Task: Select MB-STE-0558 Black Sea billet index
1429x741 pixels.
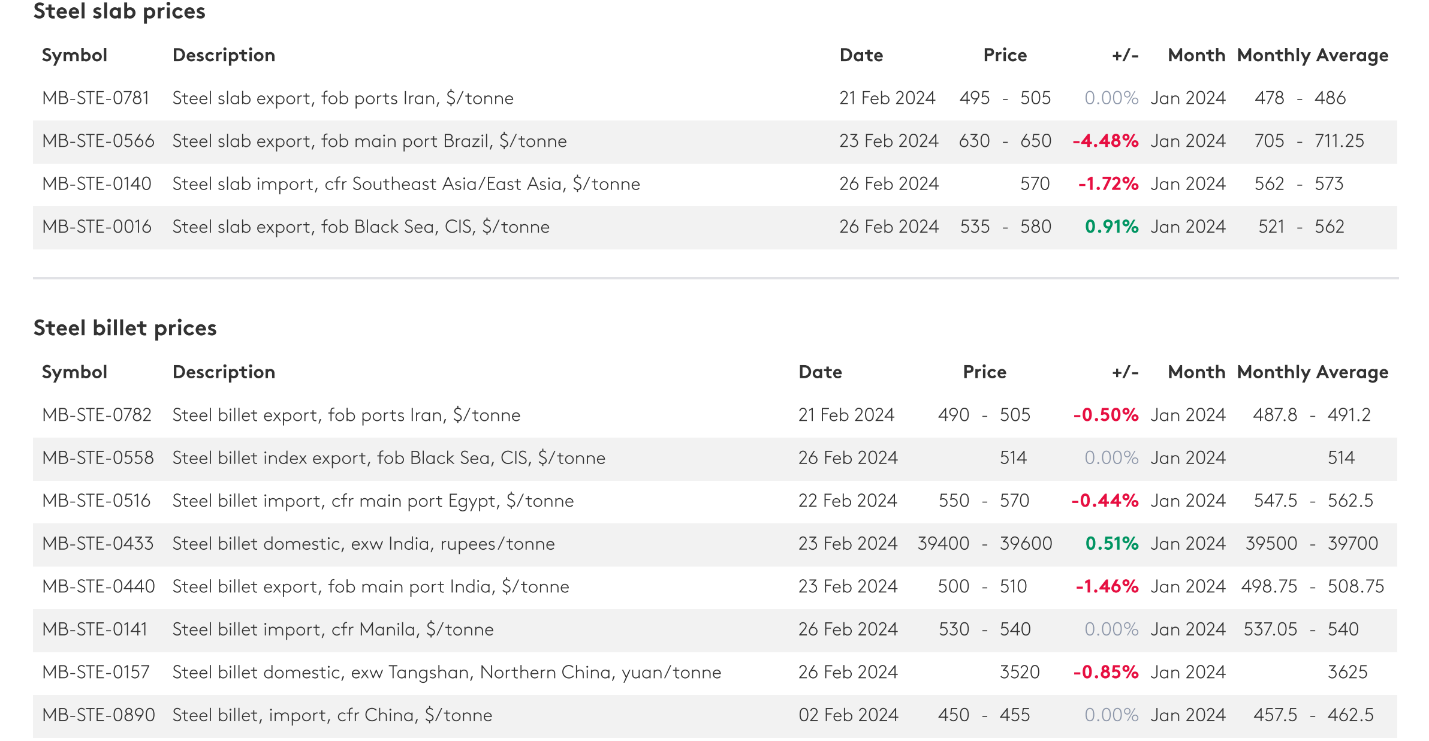Action: coord(715,458)
